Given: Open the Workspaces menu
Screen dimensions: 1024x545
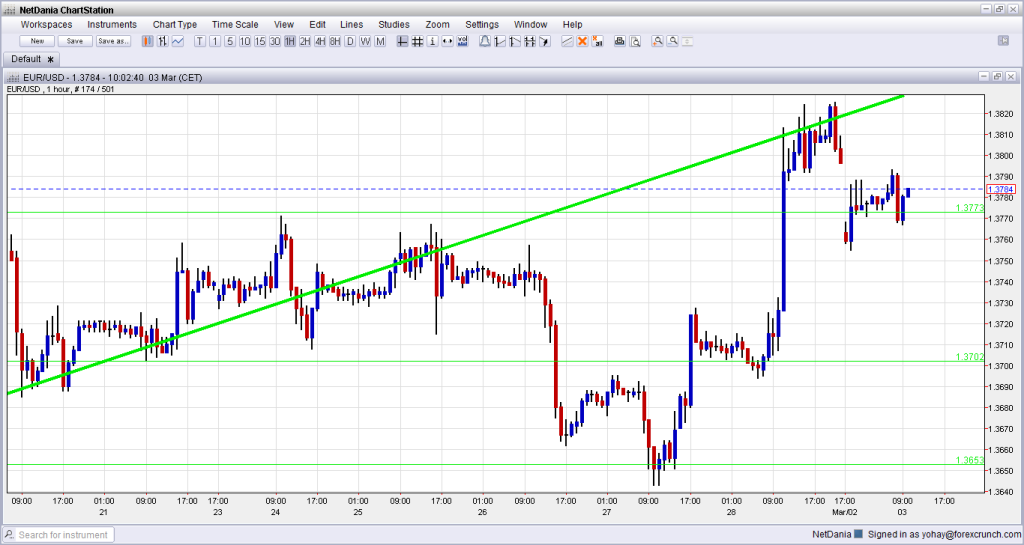Looking at the screenshot, I should tap(46, 24).
